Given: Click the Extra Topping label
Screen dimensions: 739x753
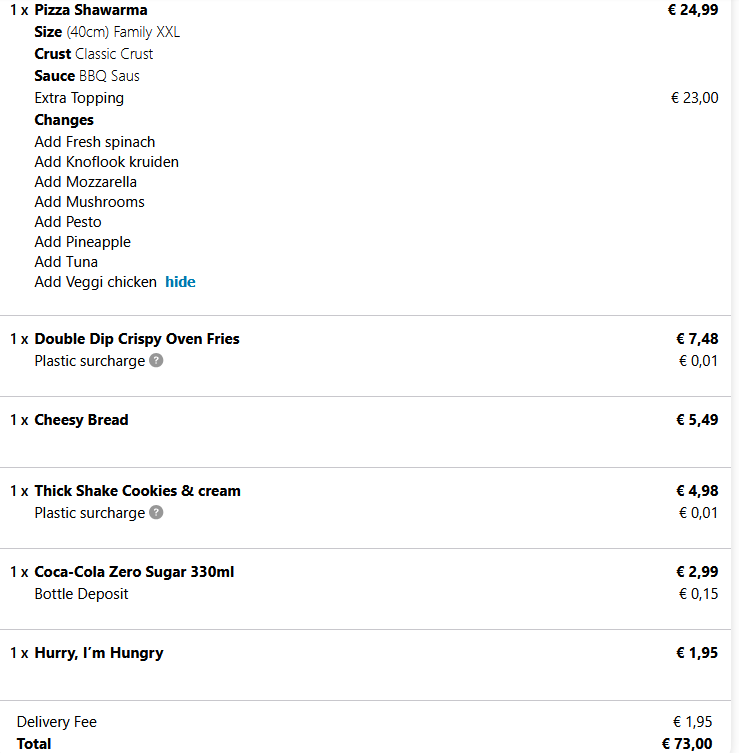Looking at the screenshot, I should (x=79, y=98).
